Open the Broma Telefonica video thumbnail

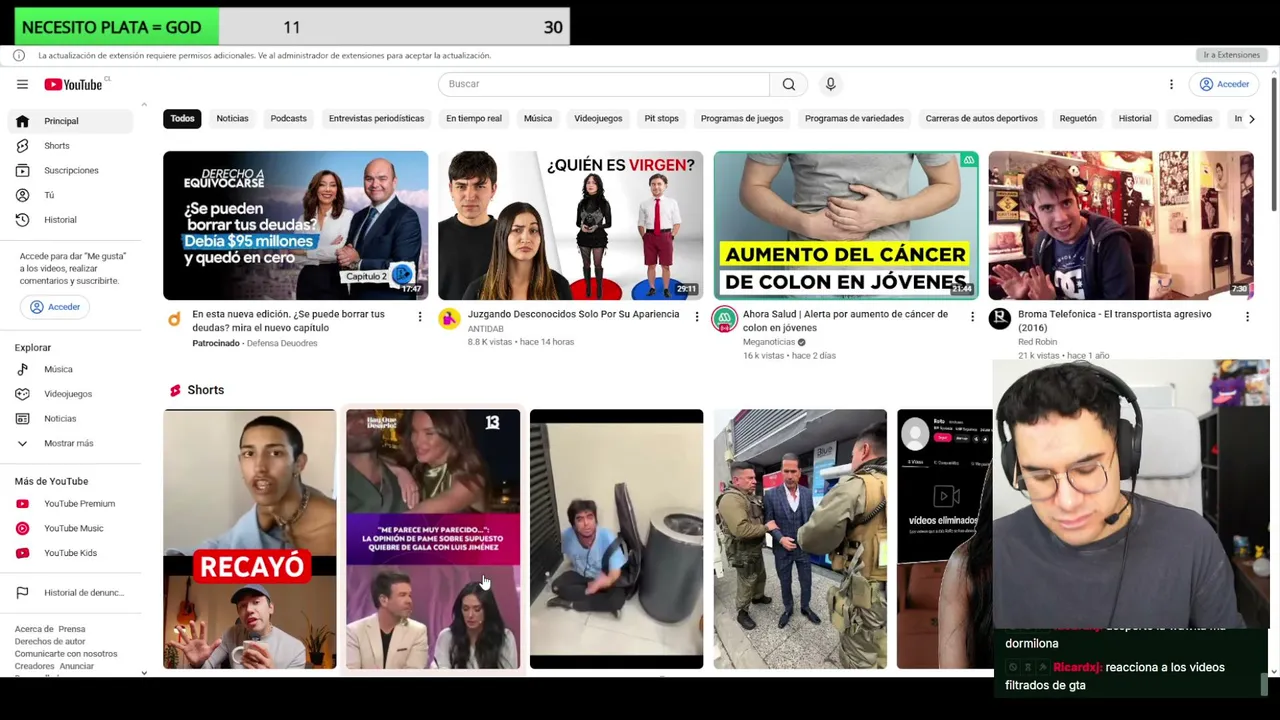tap(1121, 225)
